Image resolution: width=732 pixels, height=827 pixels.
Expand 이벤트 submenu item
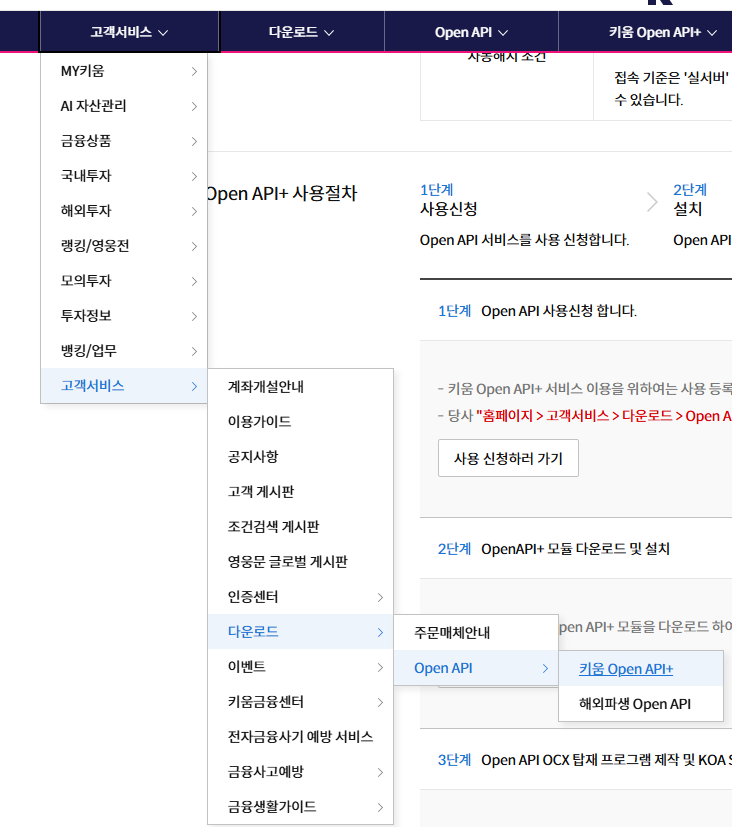(301, 667)
